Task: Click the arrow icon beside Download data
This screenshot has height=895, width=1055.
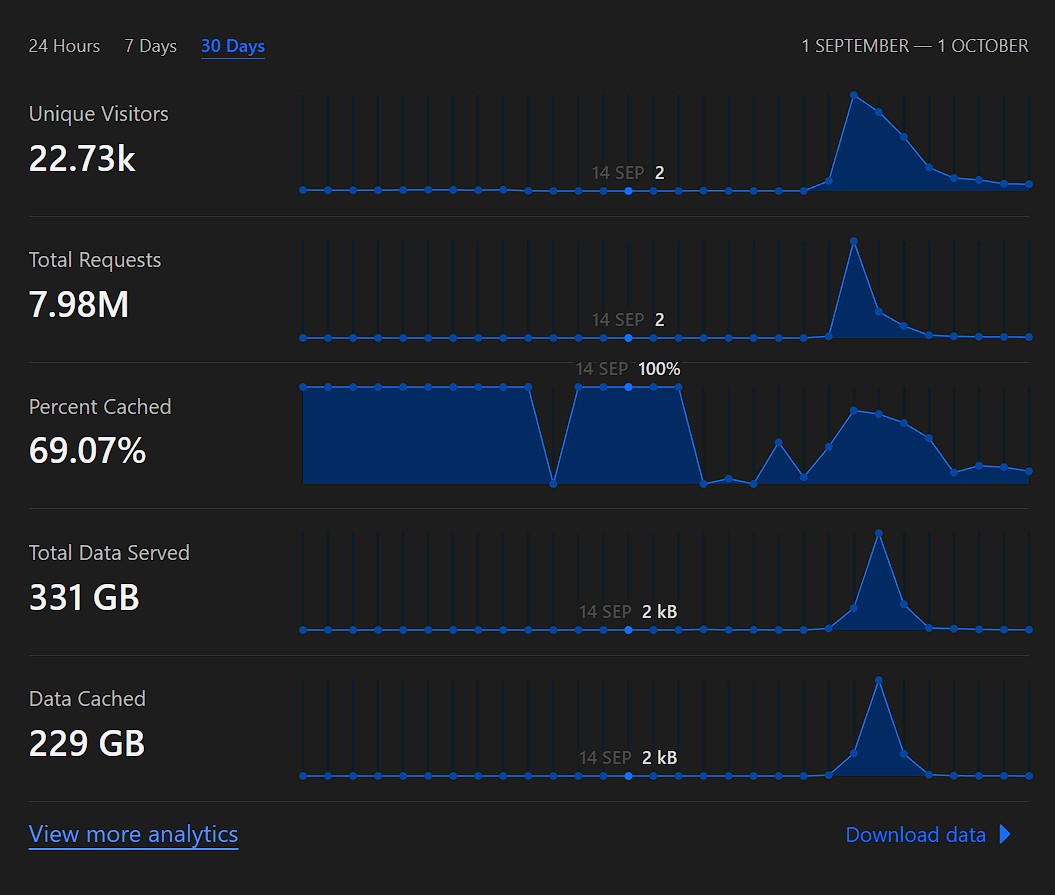Action: tap(1005, 835)
